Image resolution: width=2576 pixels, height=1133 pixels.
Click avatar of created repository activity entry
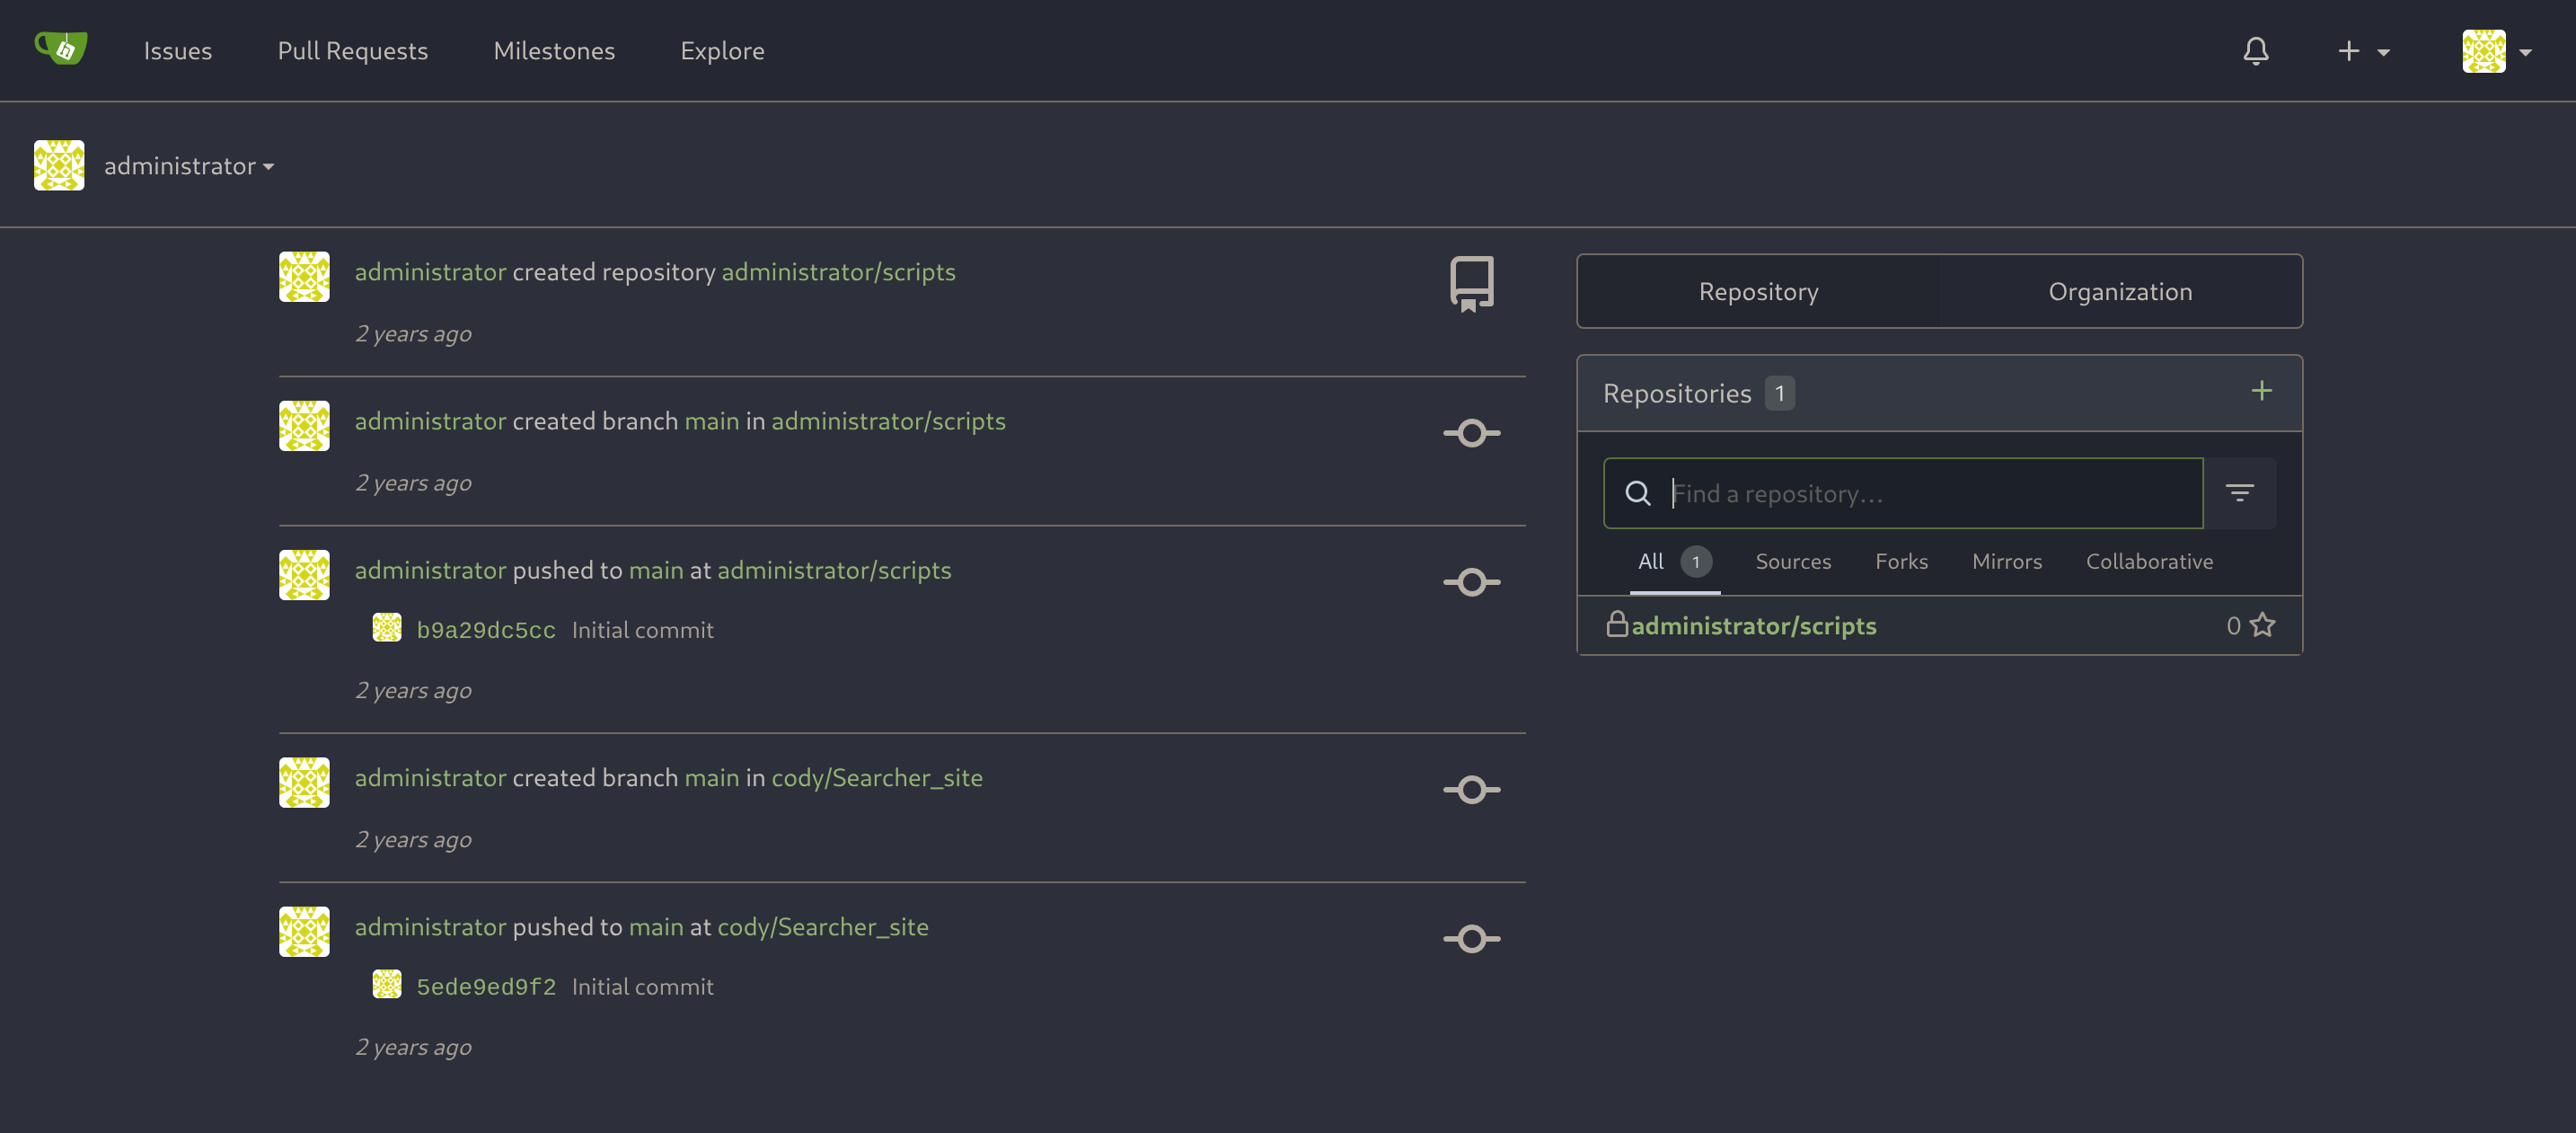pos(304,277)
